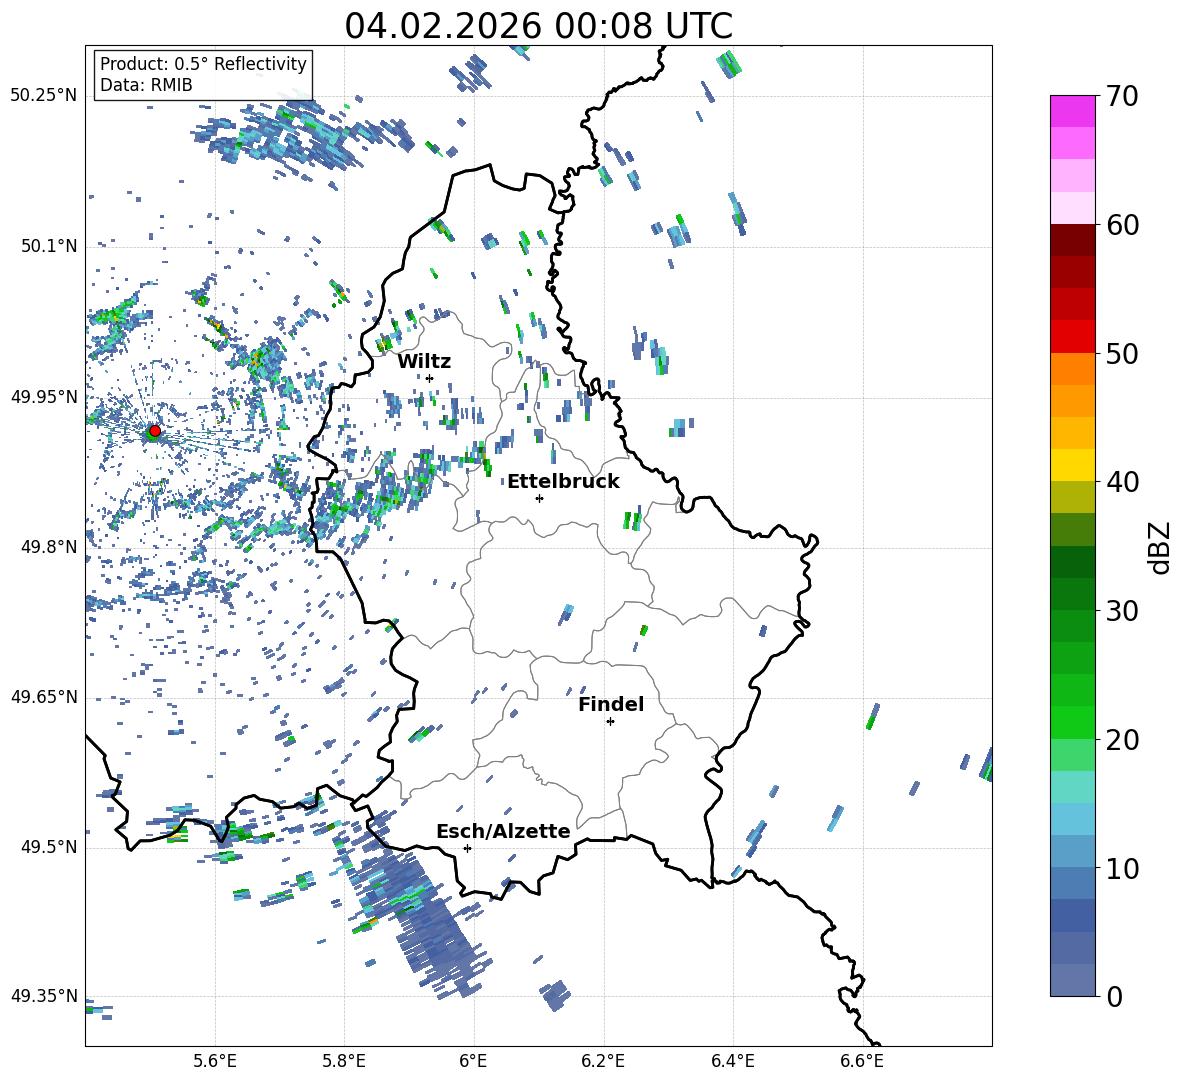Click the magenta top segment of colorbar
This screenshot has height=1081, width=1184.
tap(1073, 111)
